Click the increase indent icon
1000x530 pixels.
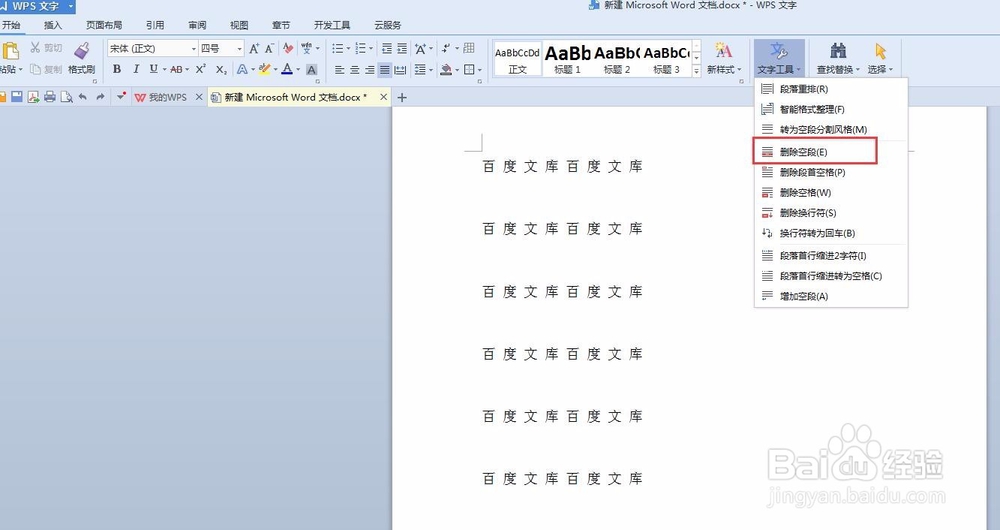point(402,48)
